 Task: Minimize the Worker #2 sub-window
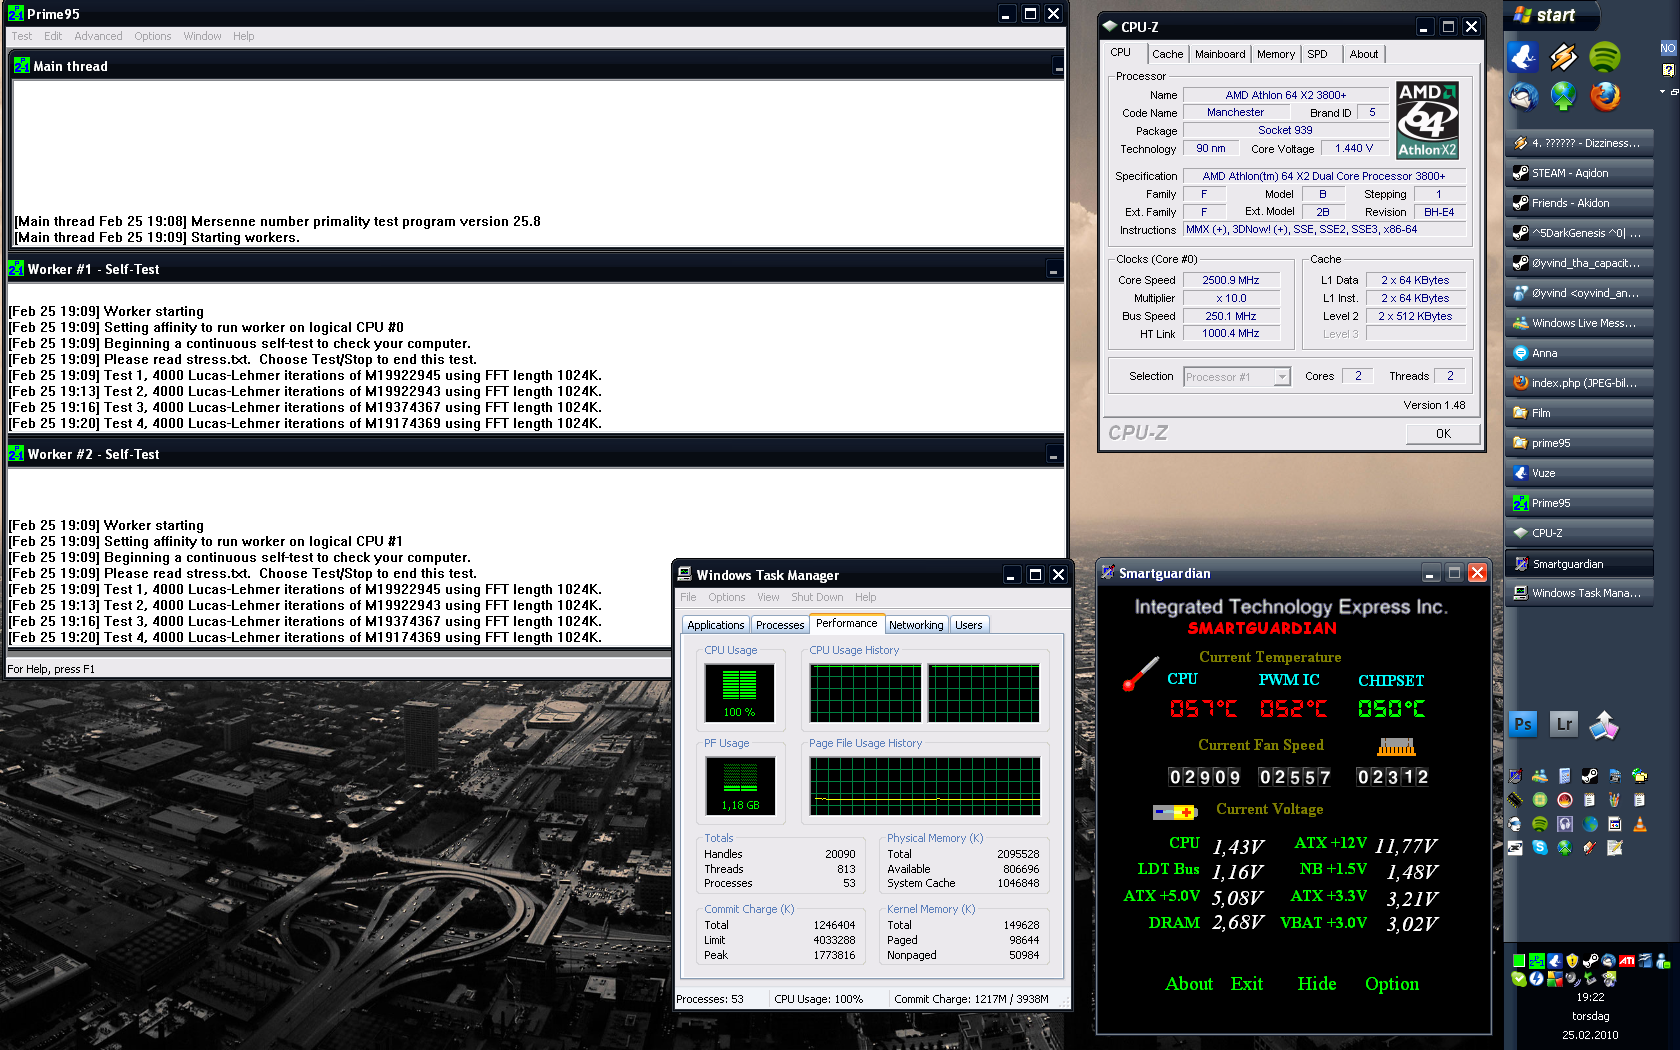(1053, 455)
